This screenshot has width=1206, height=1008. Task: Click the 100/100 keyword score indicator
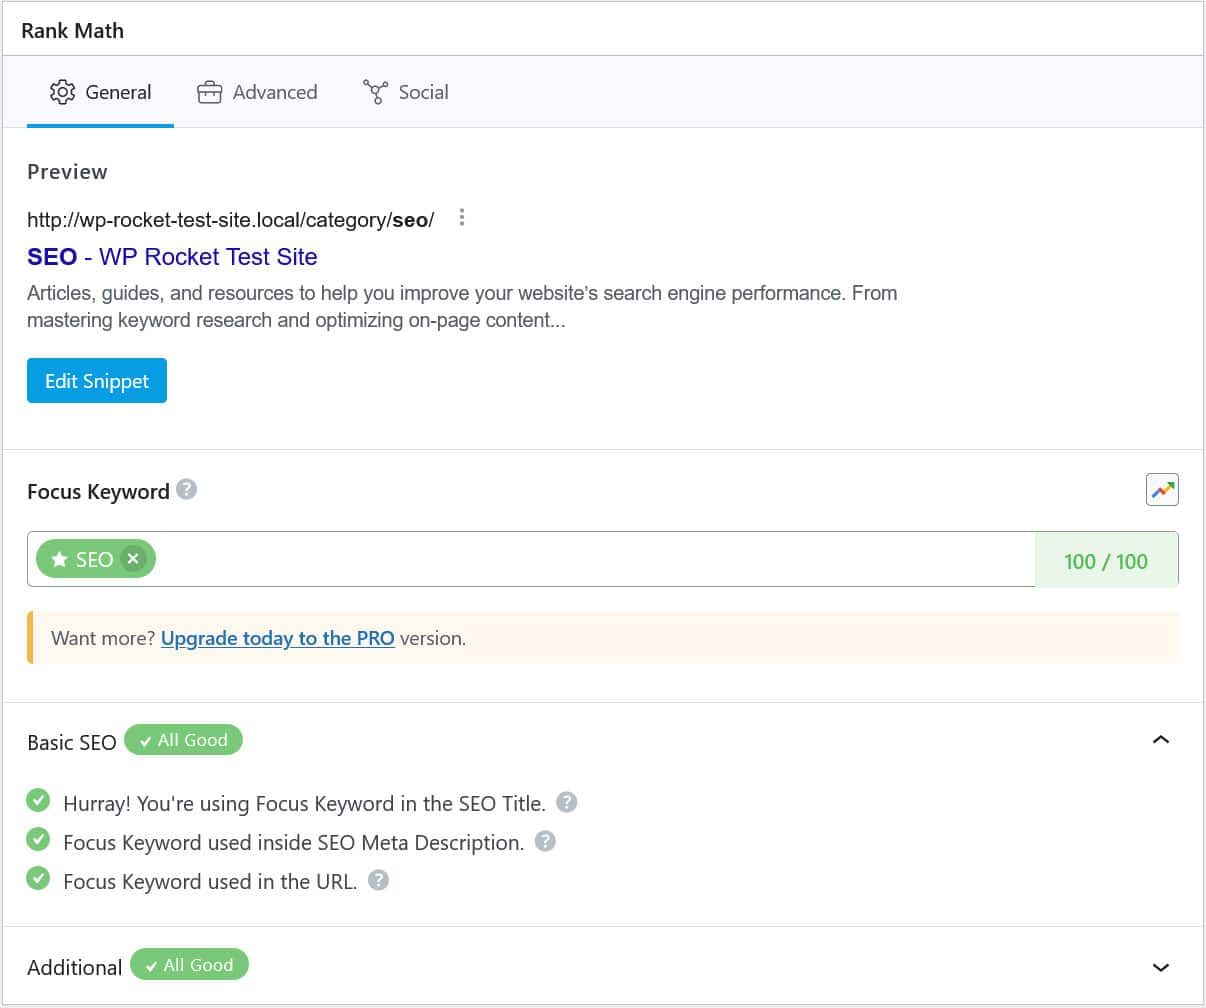[x=1106, y=561]
